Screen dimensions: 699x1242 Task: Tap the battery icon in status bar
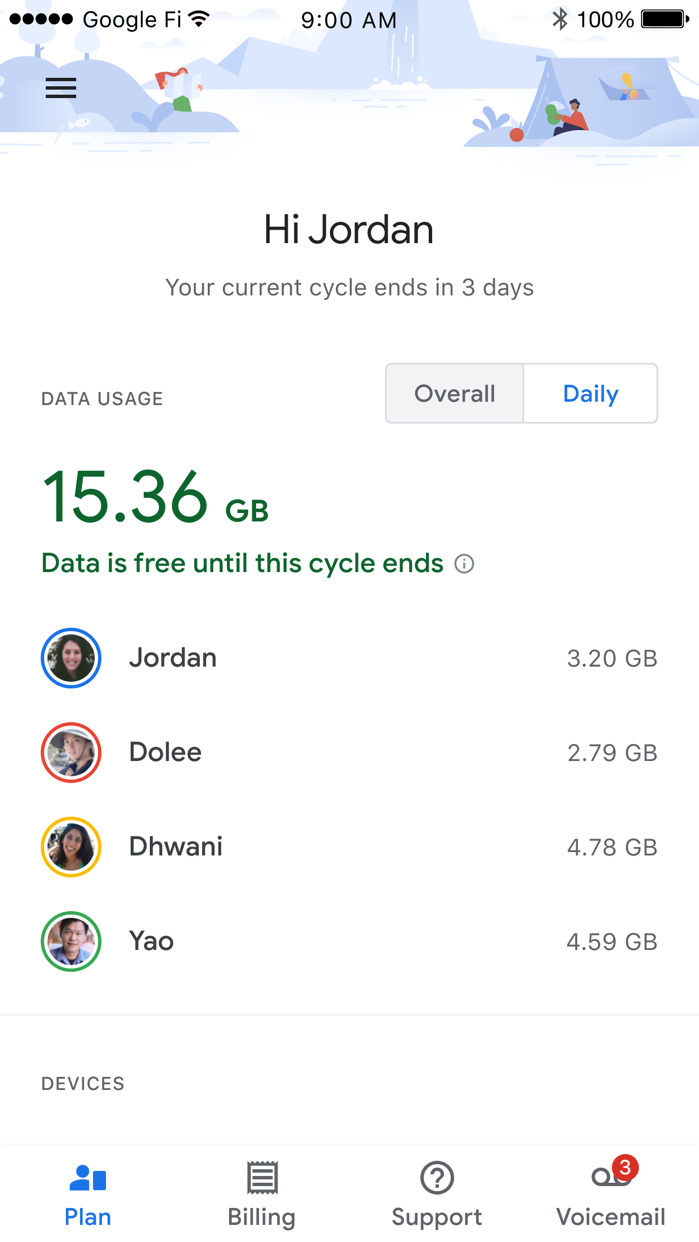pos(663,19)
